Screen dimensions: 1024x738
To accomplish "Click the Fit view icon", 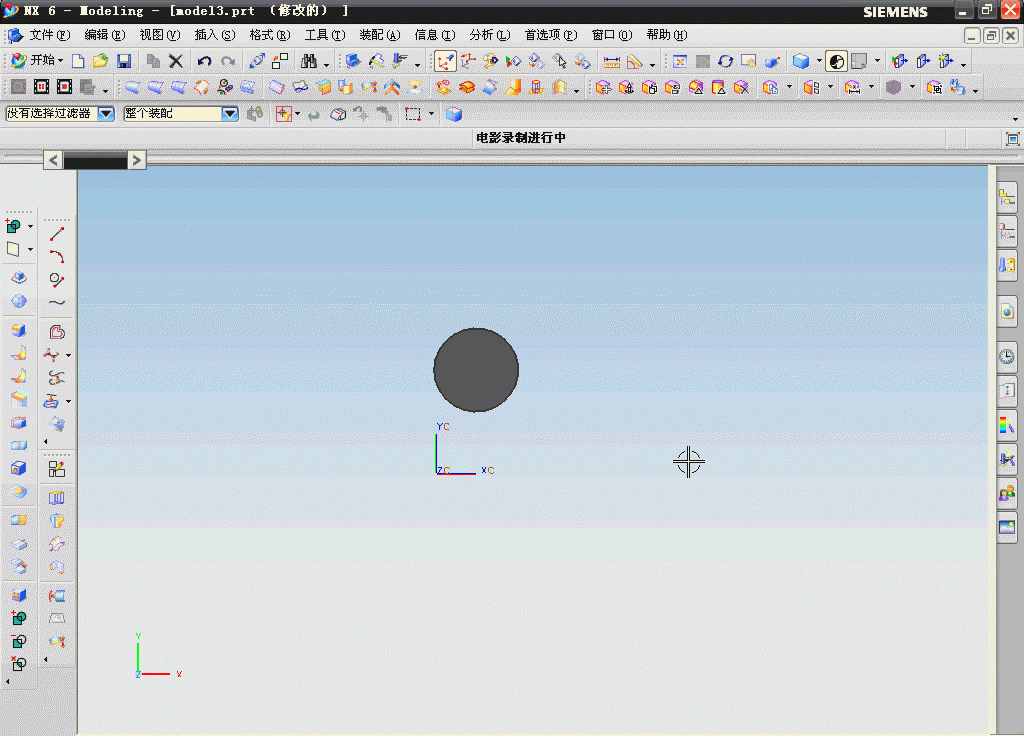I will pyautogui.click(x=680, y=61).
